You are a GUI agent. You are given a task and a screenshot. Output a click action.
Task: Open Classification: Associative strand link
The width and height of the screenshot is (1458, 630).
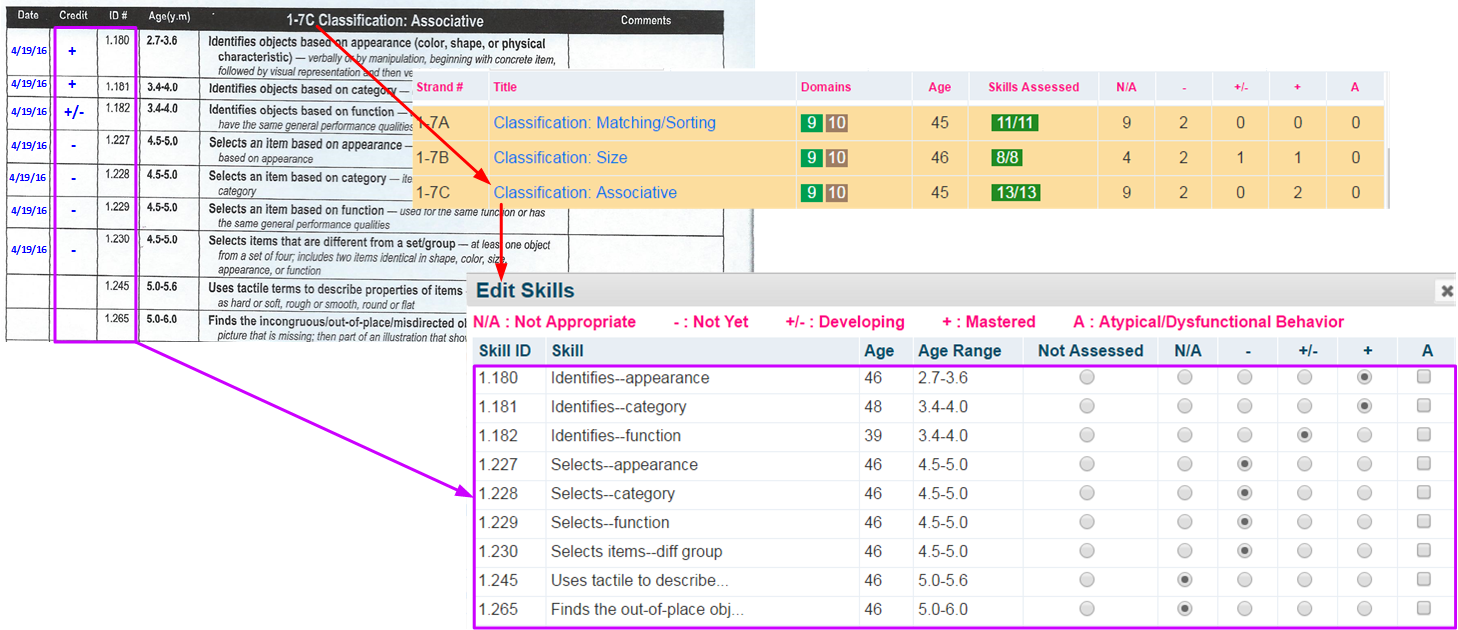tap(585, 192)
